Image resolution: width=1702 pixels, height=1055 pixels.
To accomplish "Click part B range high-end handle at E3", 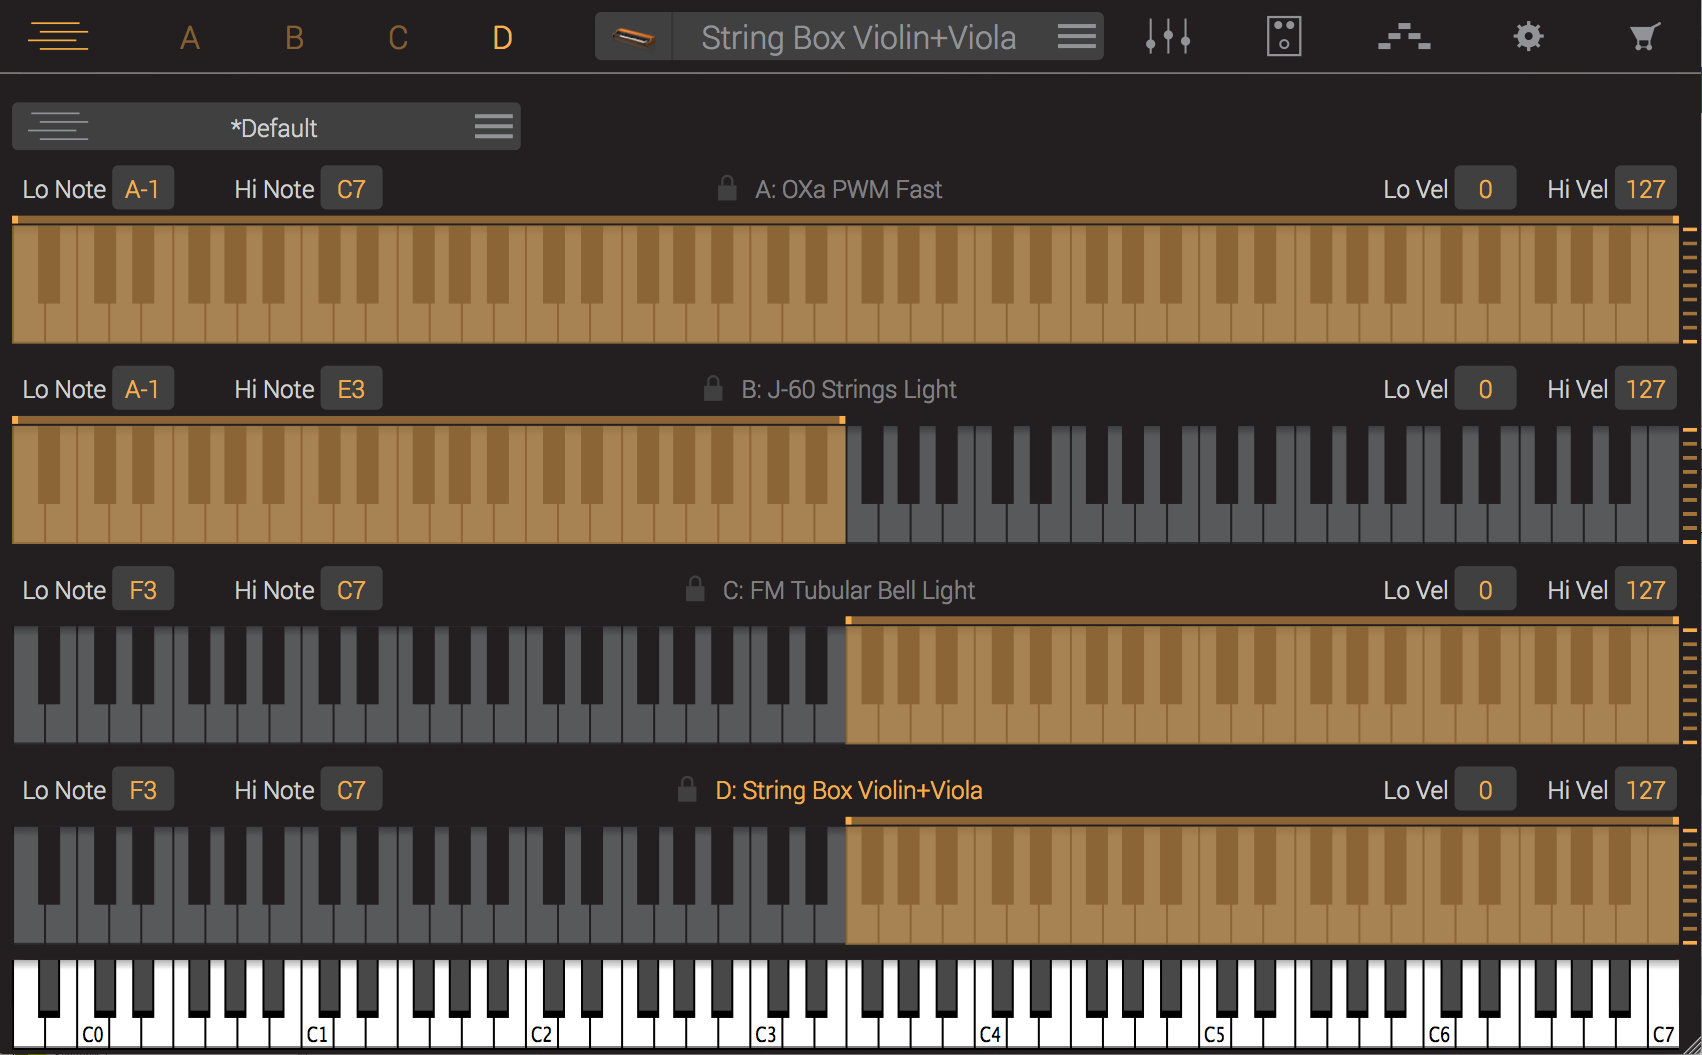I will [x=842, y=420].
